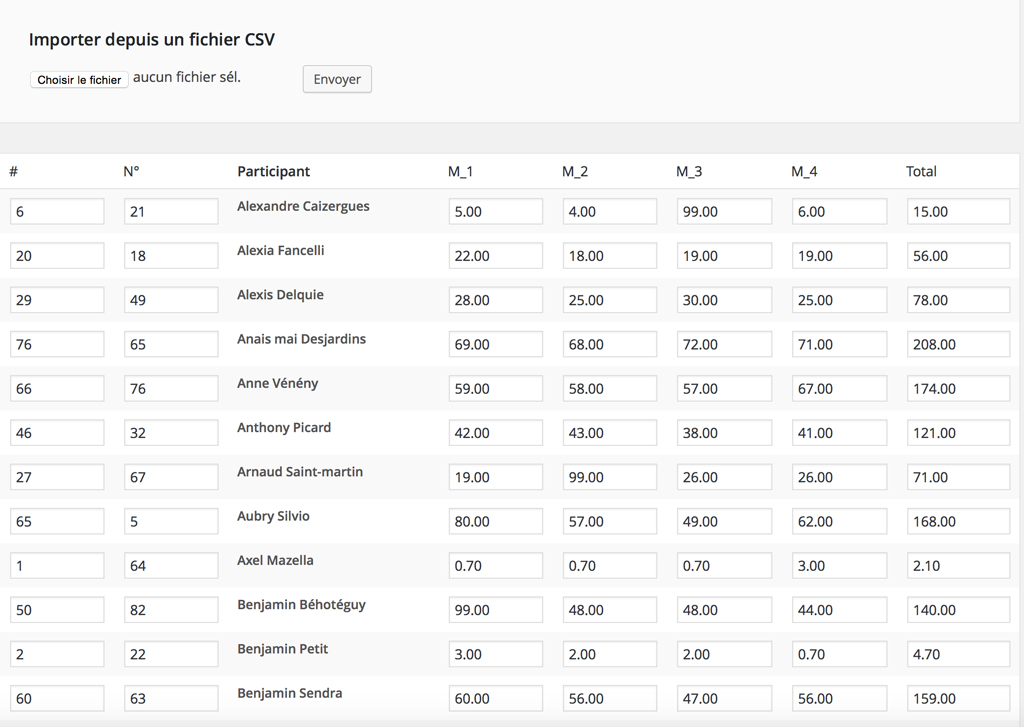Edit Anais mai Desjardins M_3 field
Image resolution: width=1024 pixels, height=727 pixels.
(723, 345)
